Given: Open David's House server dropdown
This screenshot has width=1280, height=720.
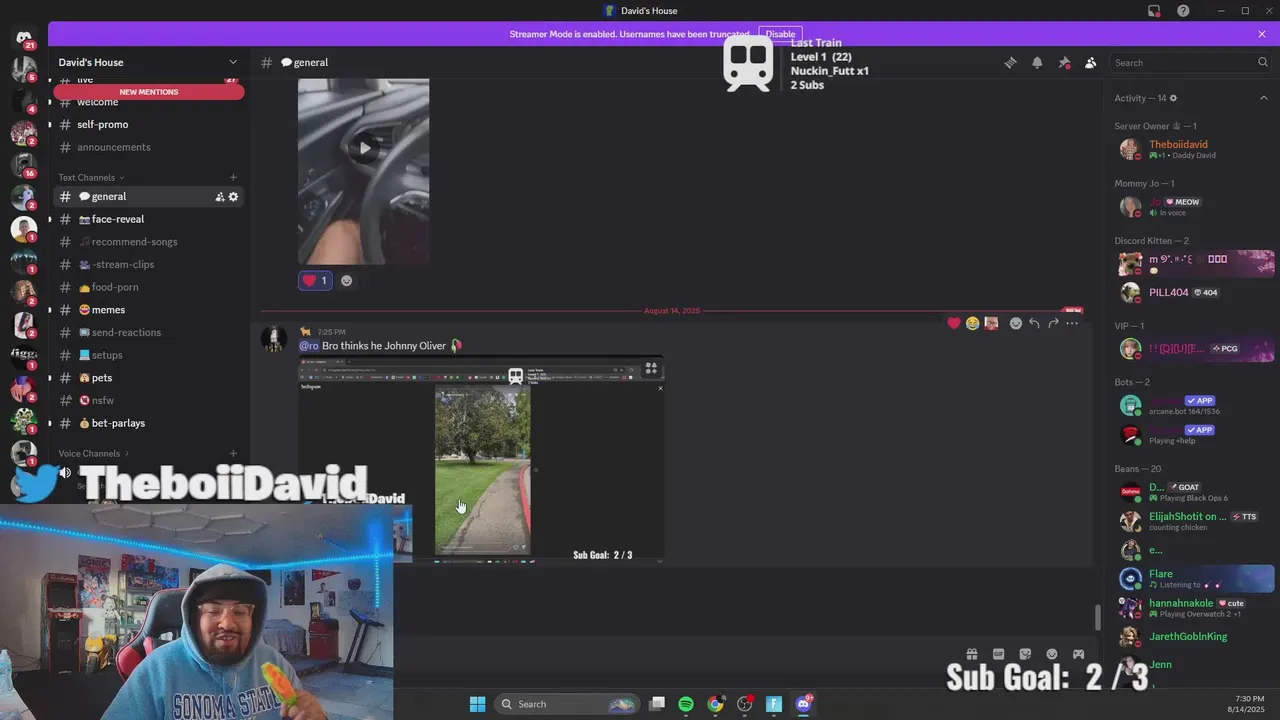Looking at the screenshot, I should coord(148,62).
